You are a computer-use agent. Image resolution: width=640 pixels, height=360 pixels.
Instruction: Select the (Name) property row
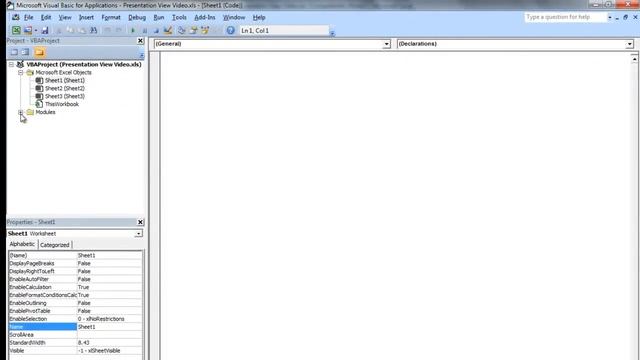pyautogui.click(x=76, y=256)
